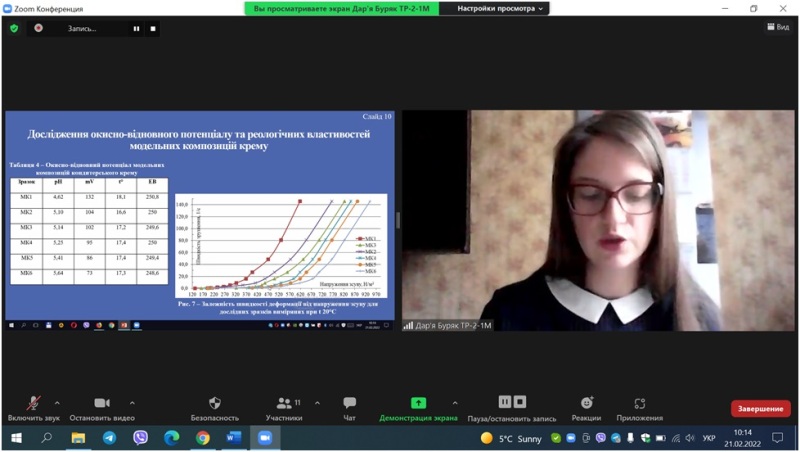Stop recording with top-left square button
Viewport: 800px width, 452px height.
[153, 29]
